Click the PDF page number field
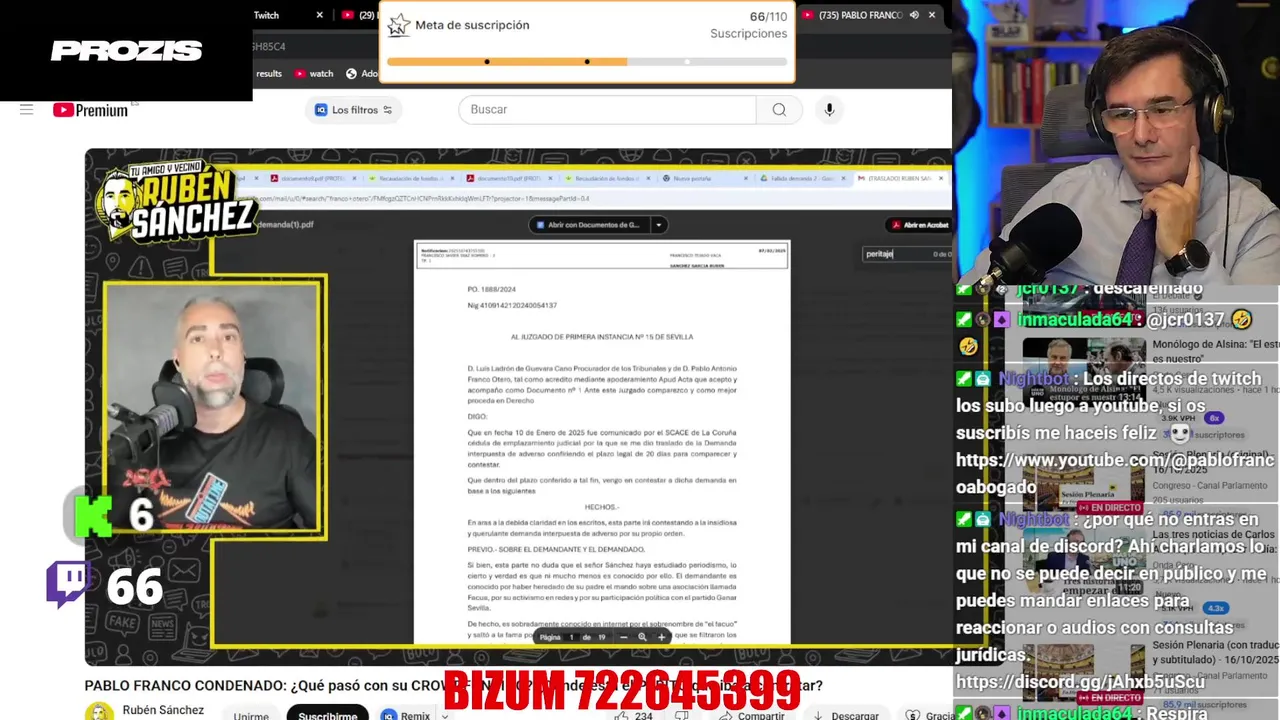The image size is (1280, 720). pos(572,637)
